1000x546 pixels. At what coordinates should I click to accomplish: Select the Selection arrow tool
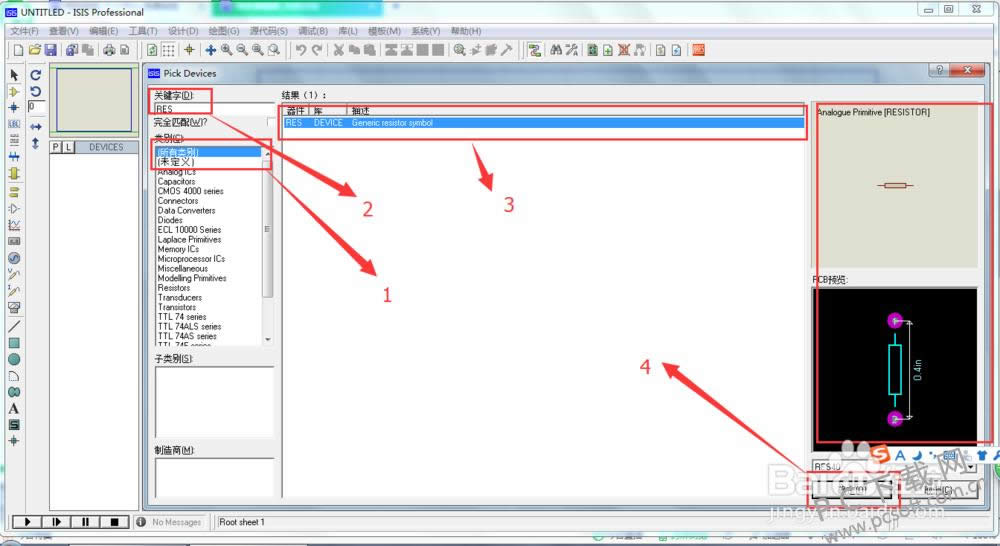point(14,75)
